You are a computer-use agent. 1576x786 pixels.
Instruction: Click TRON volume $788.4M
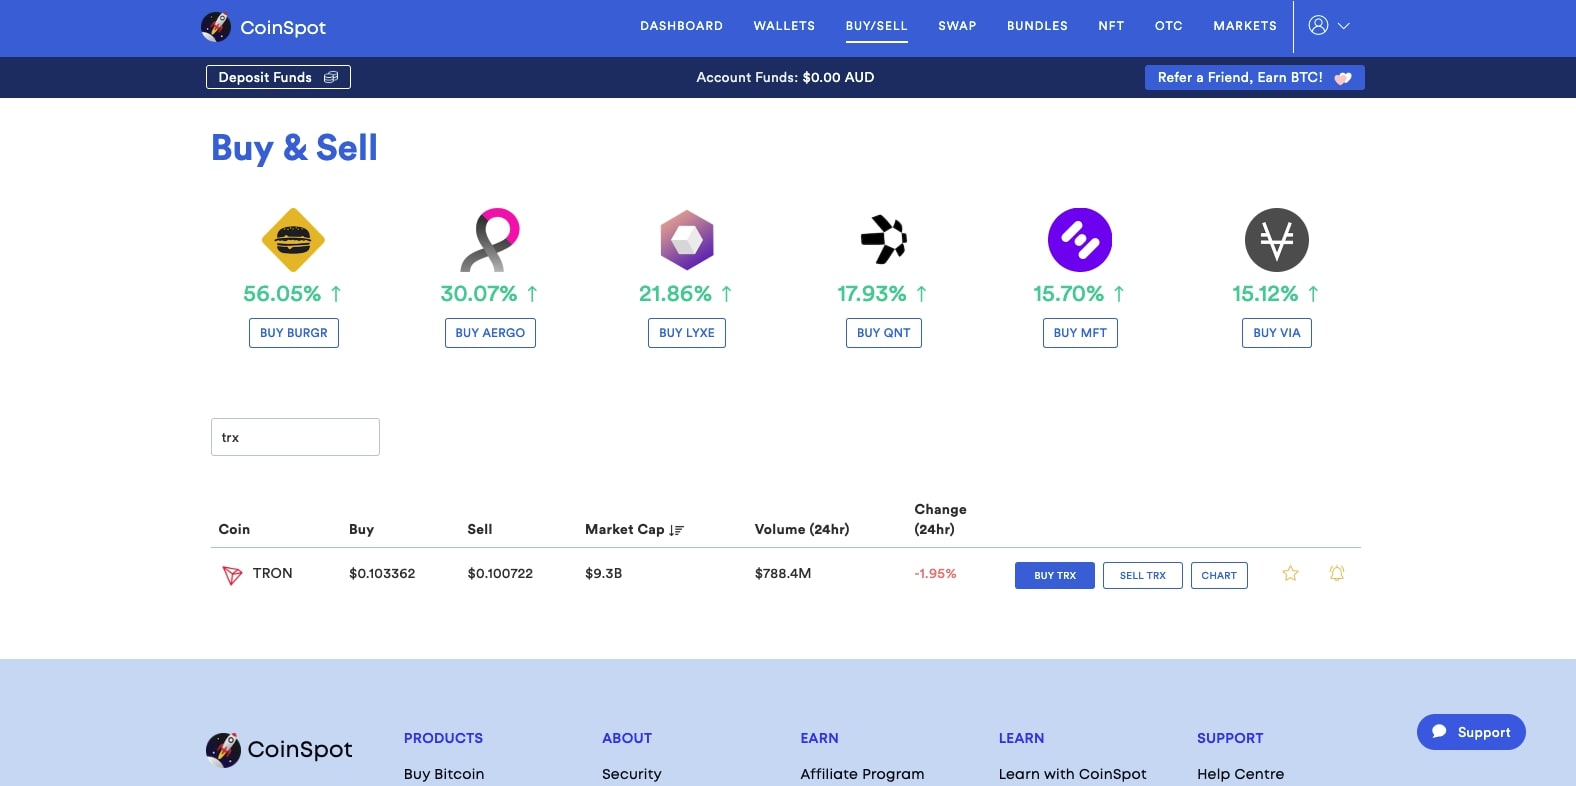pyautogui.click(x=783, y=573)
